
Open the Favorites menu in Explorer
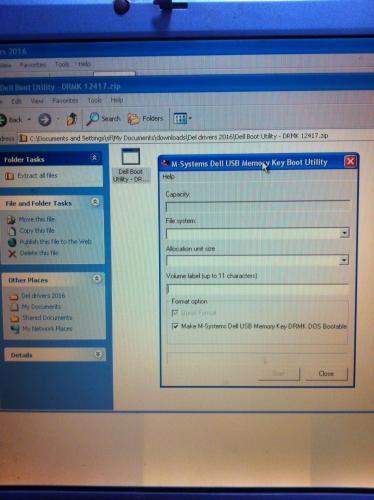(65, 100)
